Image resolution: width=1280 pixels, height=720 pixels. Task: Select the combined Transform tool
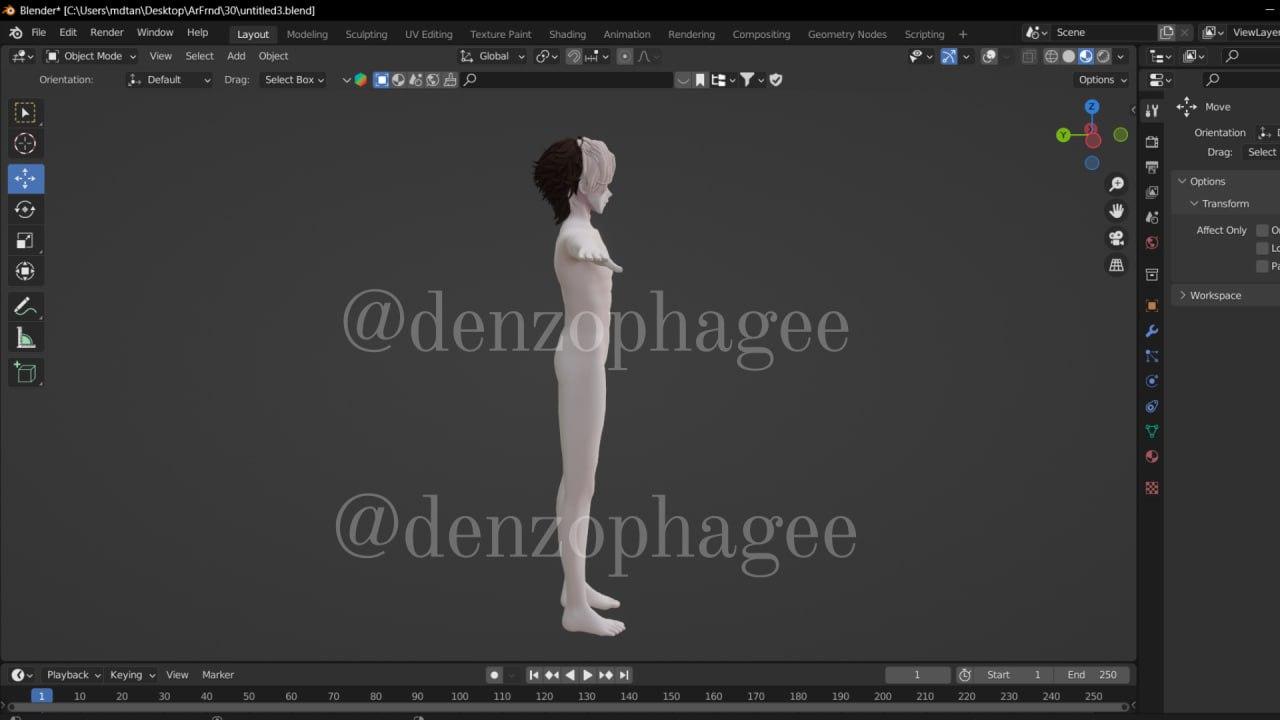pyautogui.click(x=26, y=271)
